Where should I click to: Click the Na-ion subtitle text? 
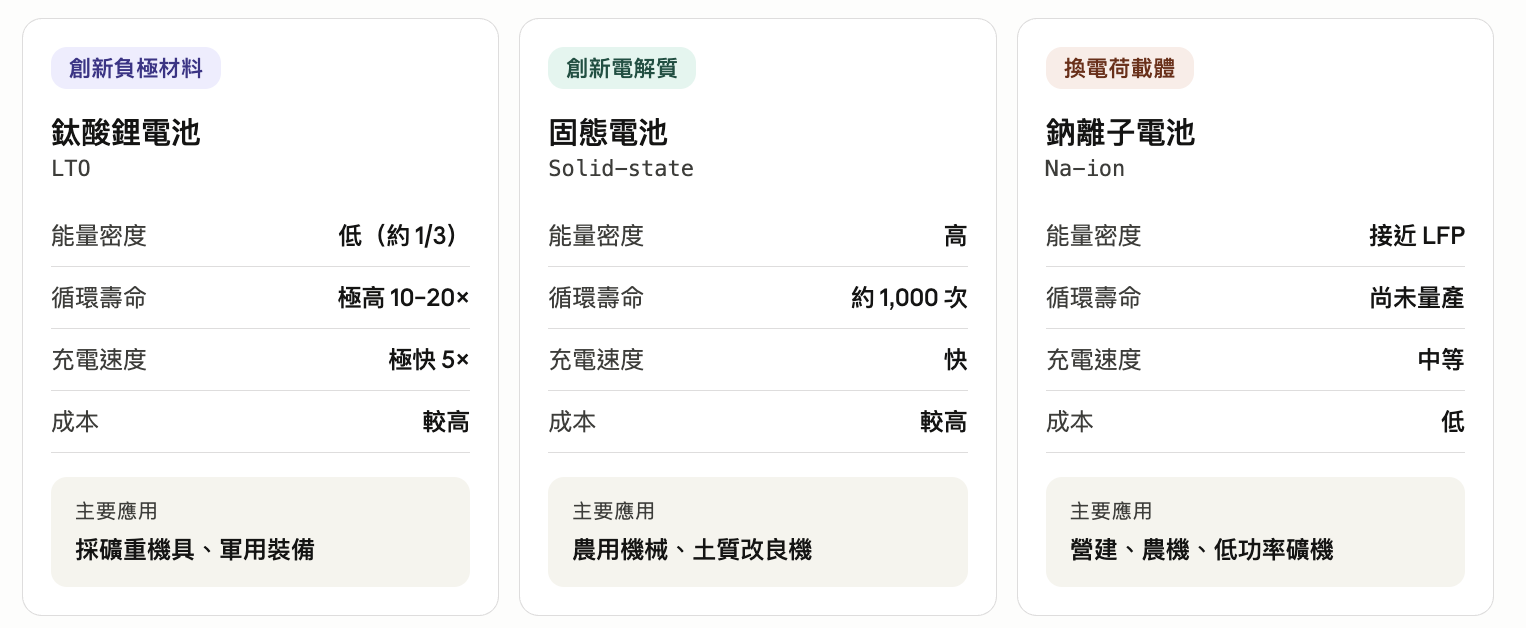[x=1085, y=169]
